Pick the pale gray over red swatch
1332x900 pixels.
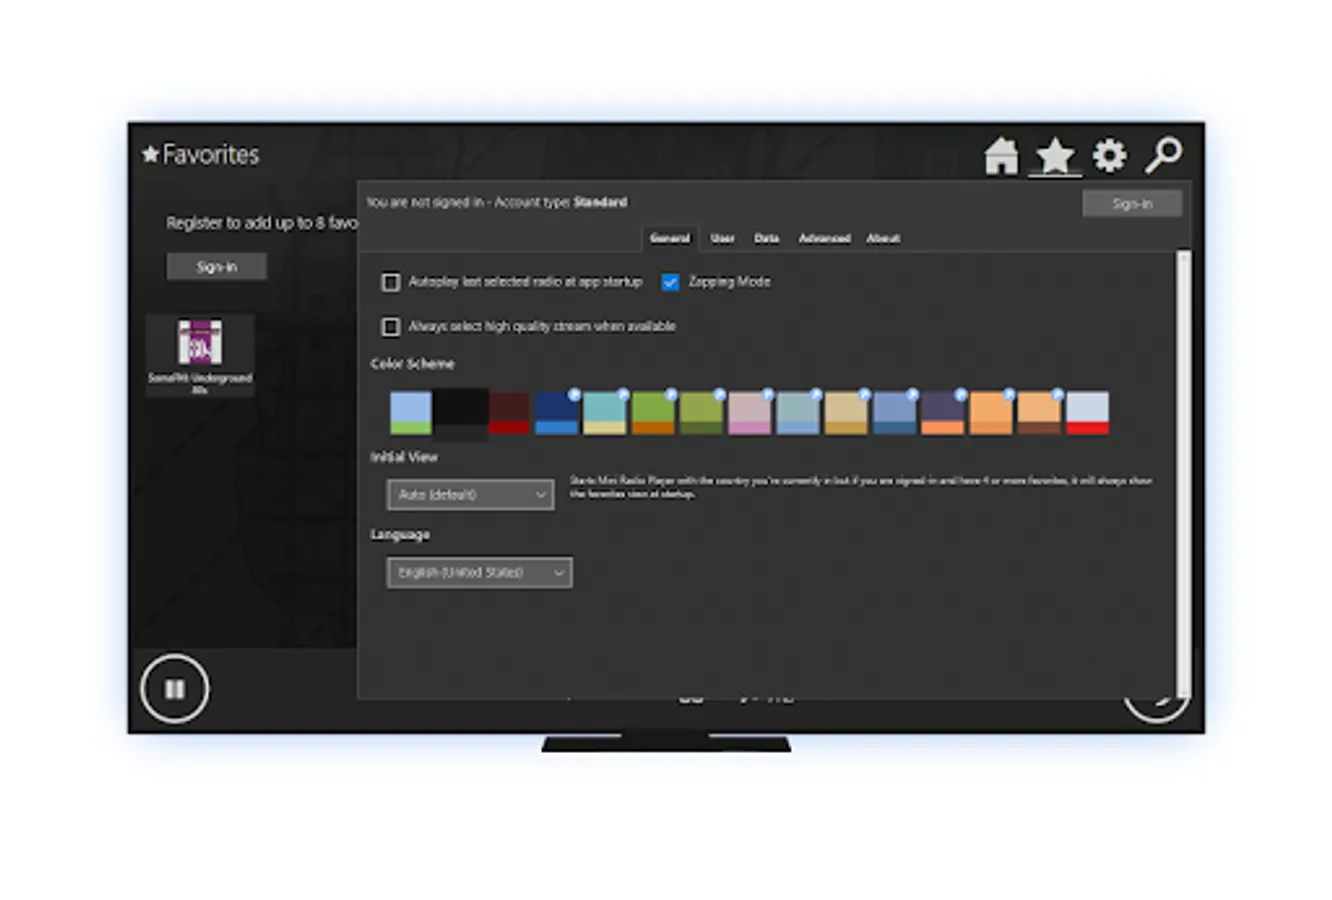[1087, 413]
